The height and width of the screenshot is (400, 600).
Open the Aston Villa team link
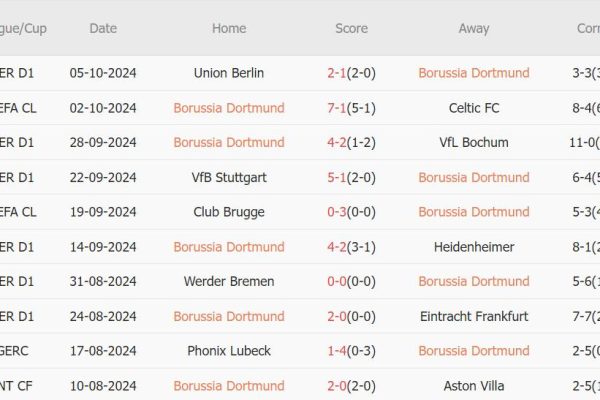pos(474,385)
